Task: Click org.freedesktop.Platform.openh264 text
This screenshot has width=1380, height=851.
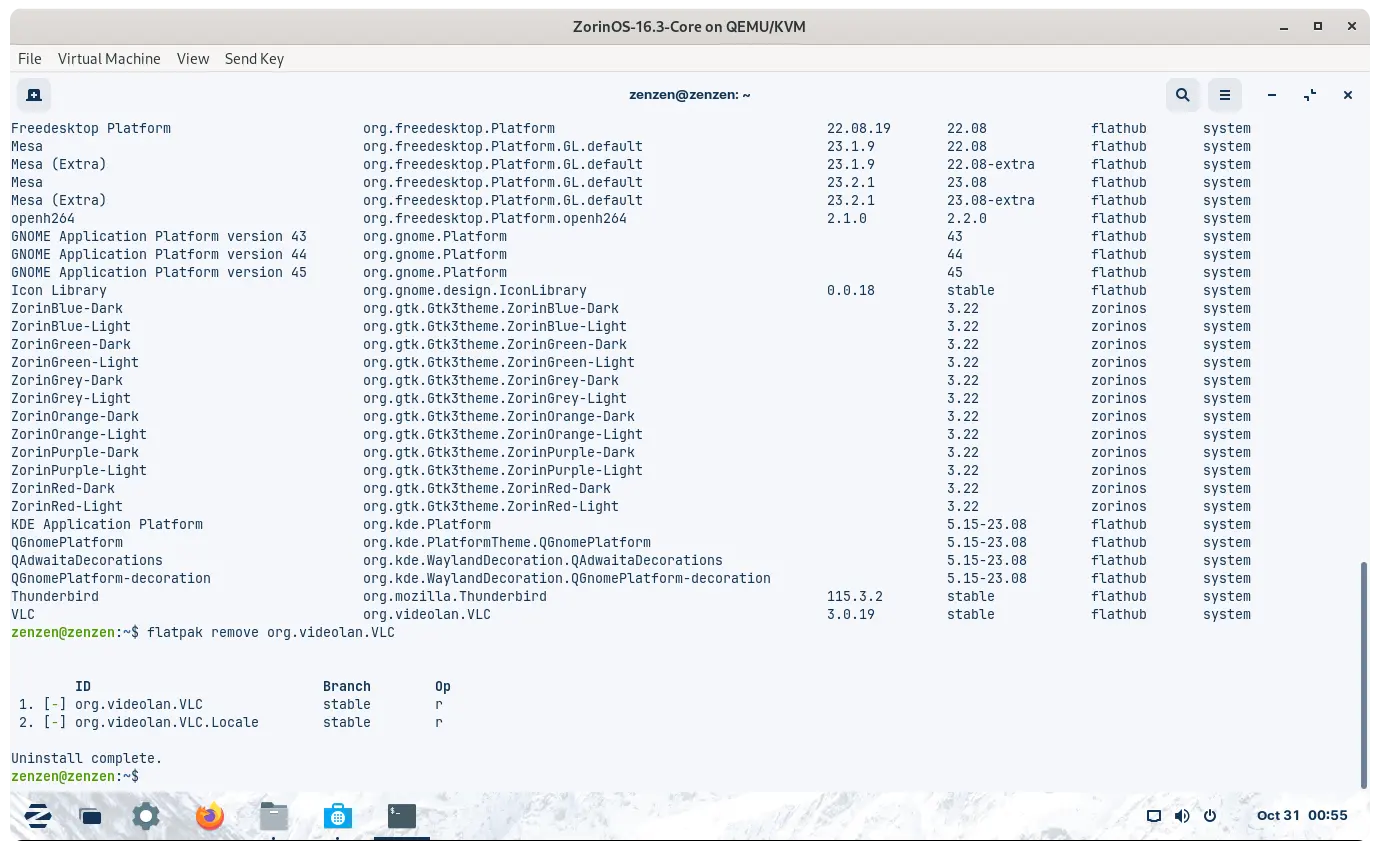Action: coord(495,219)
